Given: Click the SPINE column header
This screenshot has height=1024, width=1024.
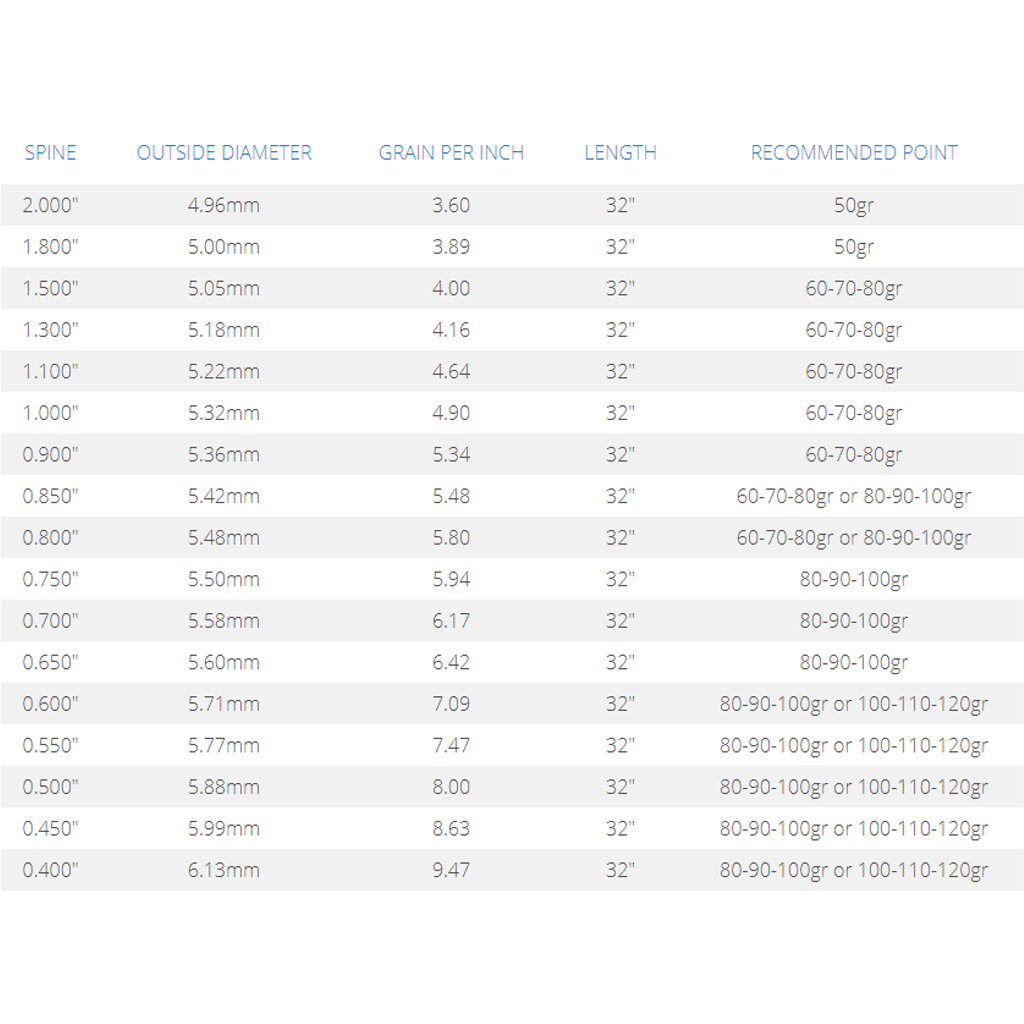Looking at the screenshot, I should [x=50, y=153].
